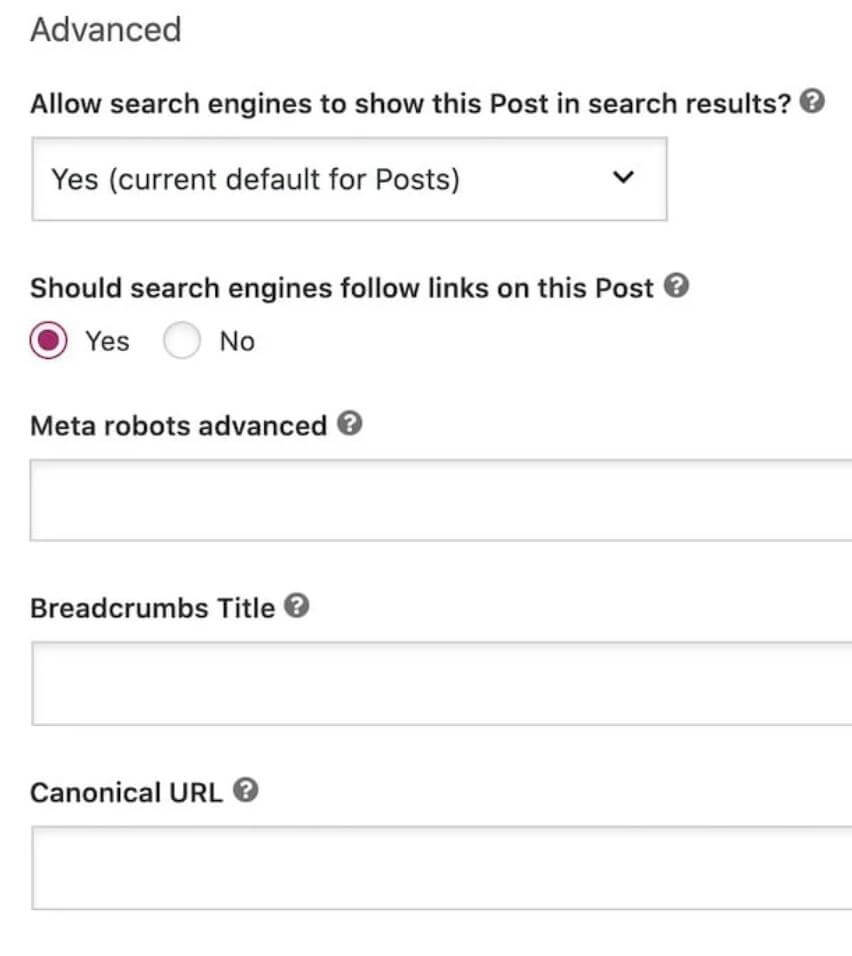The image size is (852, 956).
Task: Click the 'Meta robots advanced' label
Action: 178,426
